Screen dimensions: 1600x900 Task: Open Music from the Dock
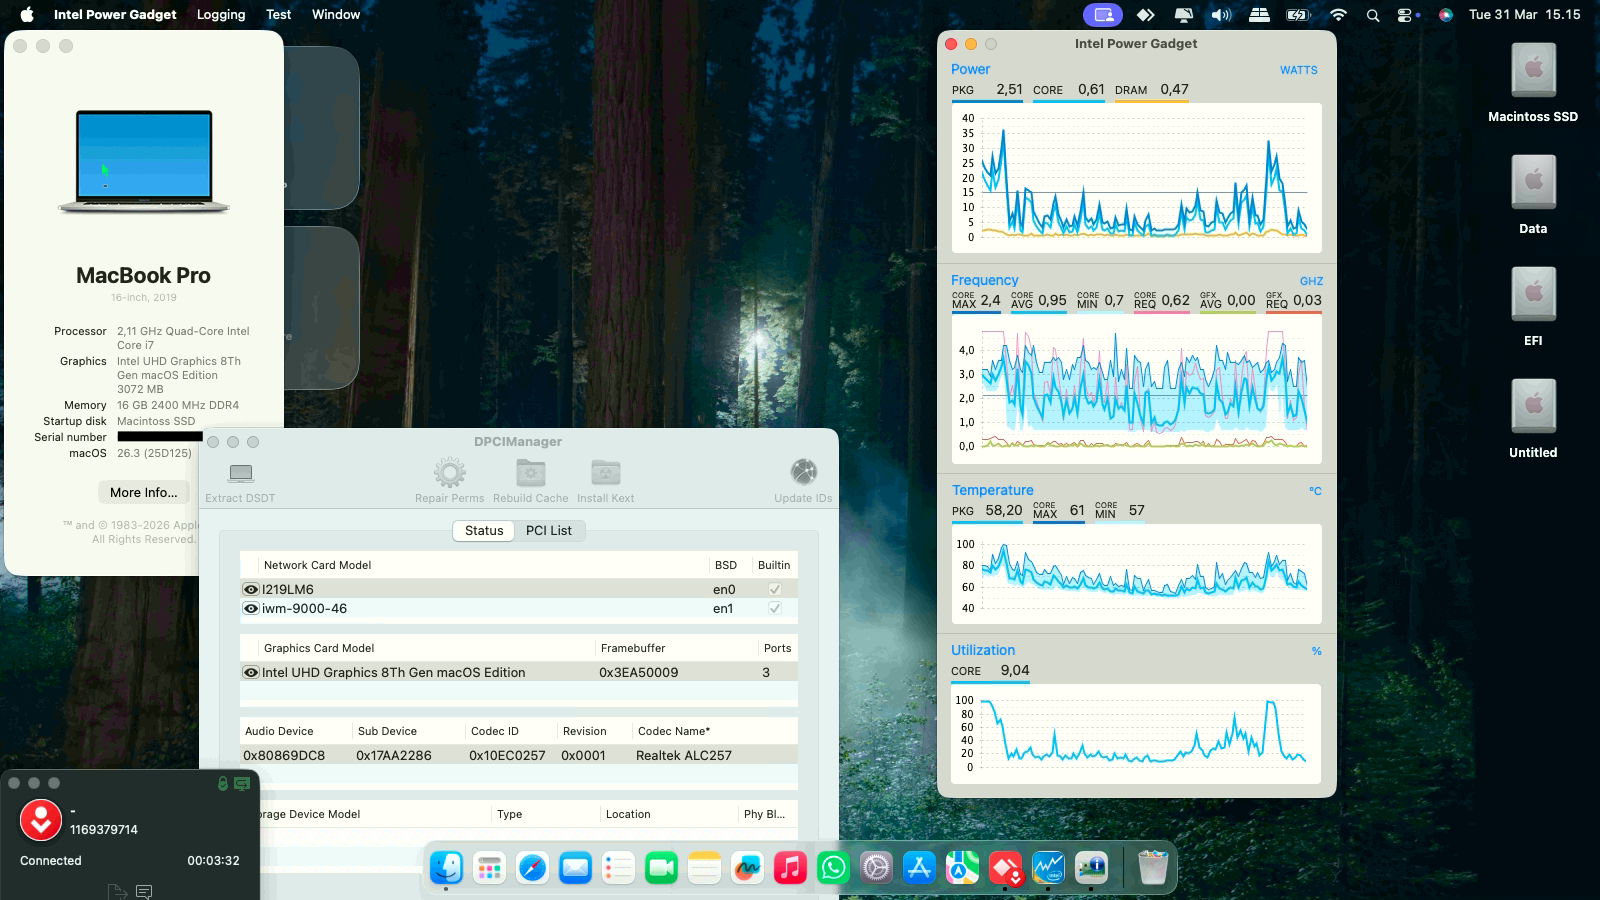[x=790, y=868]
